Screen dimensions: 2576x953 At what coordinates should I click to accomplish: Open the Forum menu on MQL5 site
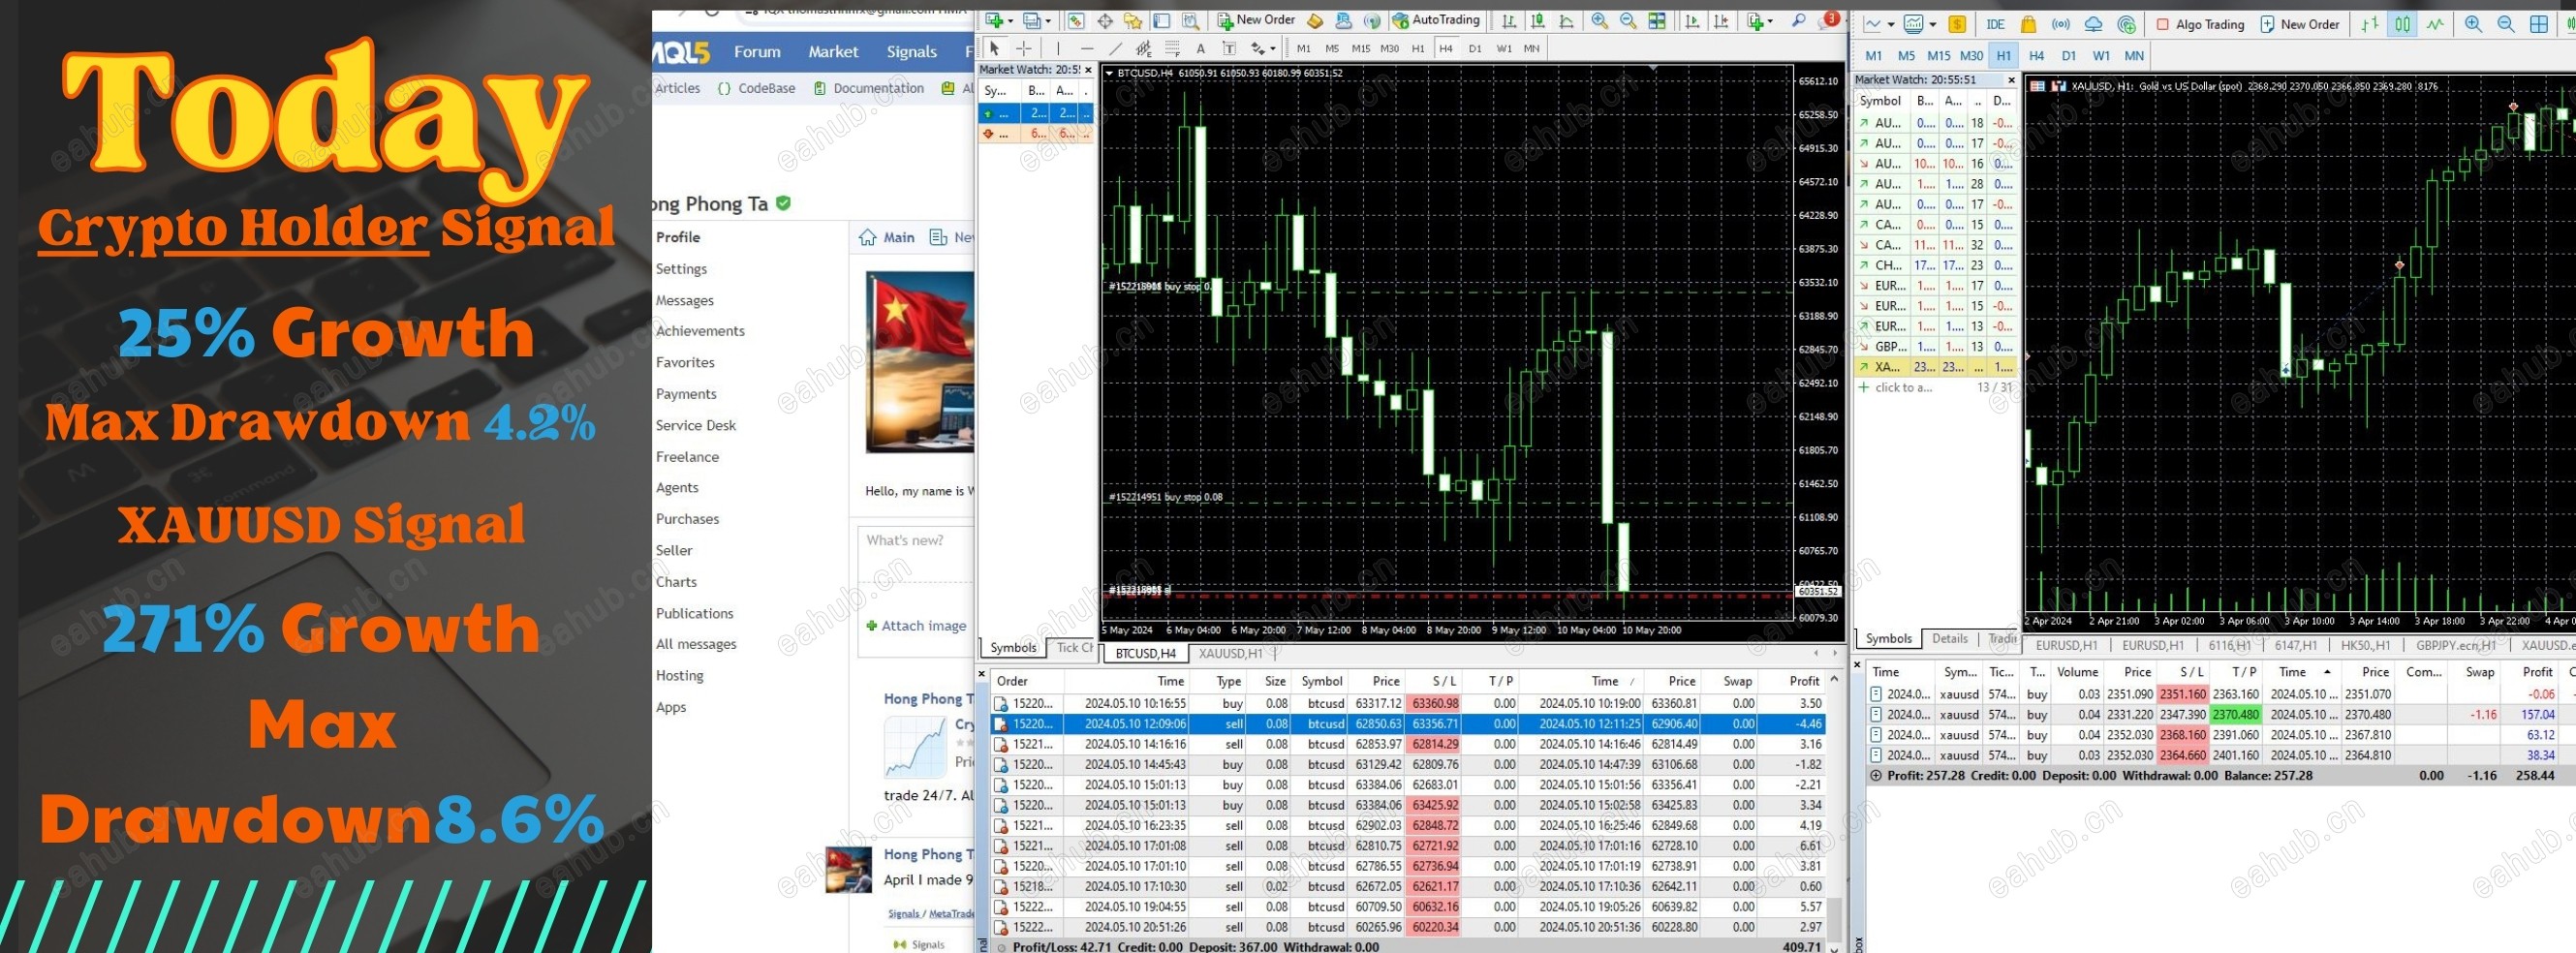[x=757, y=52]
